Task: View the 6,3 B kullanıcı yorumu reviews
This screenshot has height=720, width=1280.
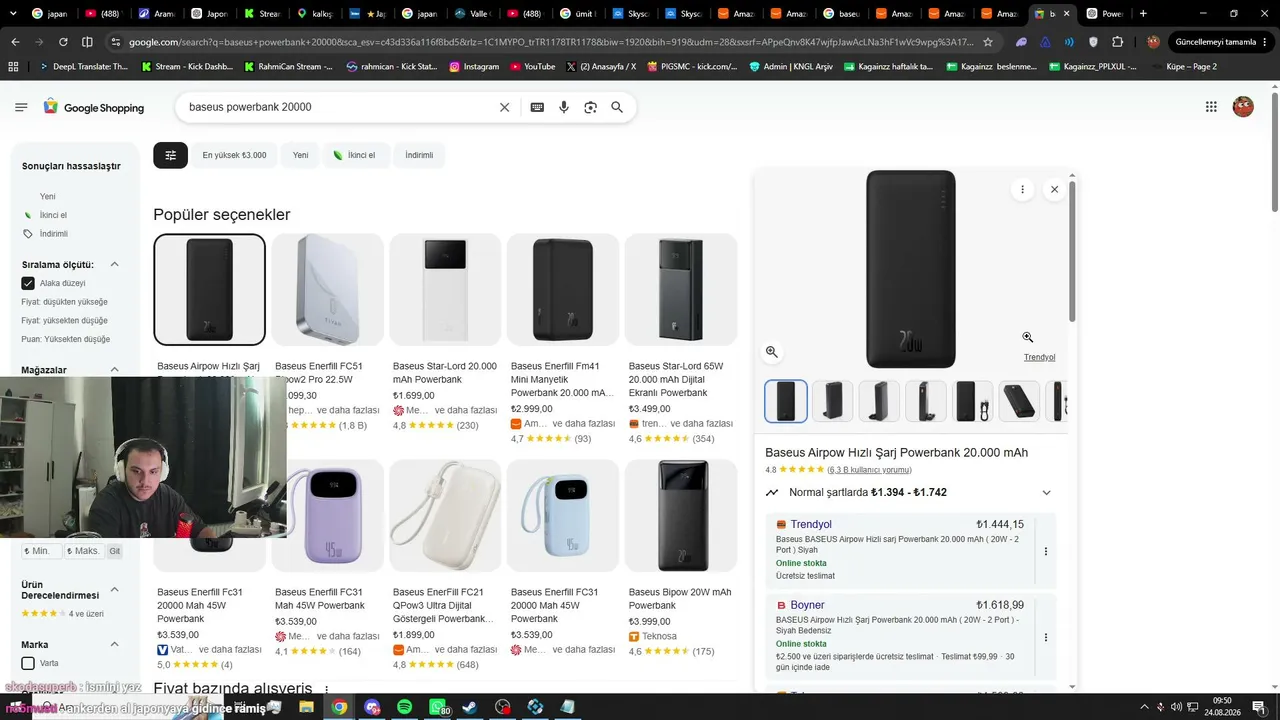Action: click(869, 470)
